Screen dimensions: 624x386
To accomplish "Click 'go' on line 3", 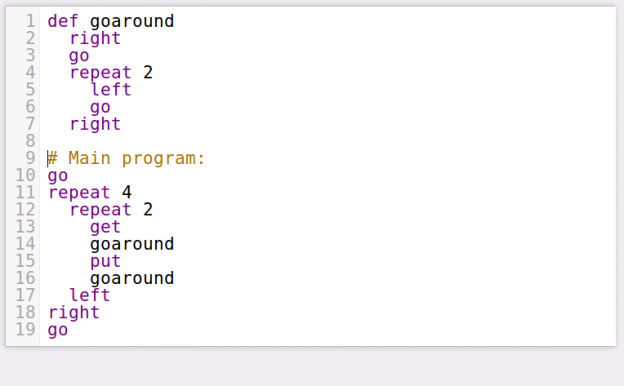I will [x=79, y=56].
